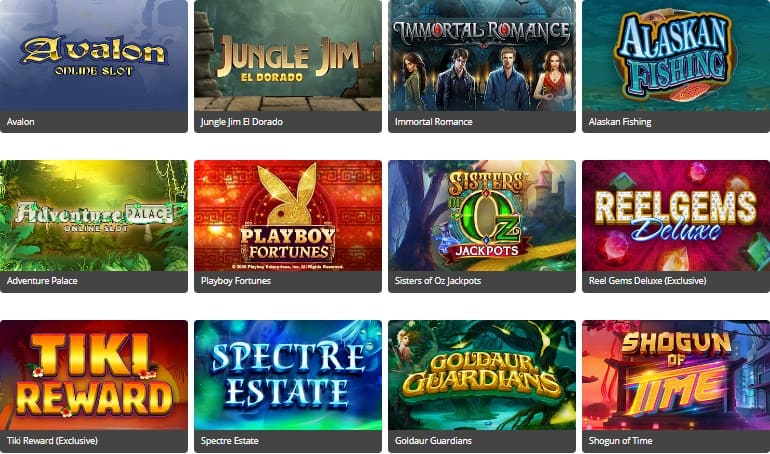Screen dimensions: 770x454
Task: Click the Immortal Romance text label
Action: pyautogui.click(x=434, y=122)
